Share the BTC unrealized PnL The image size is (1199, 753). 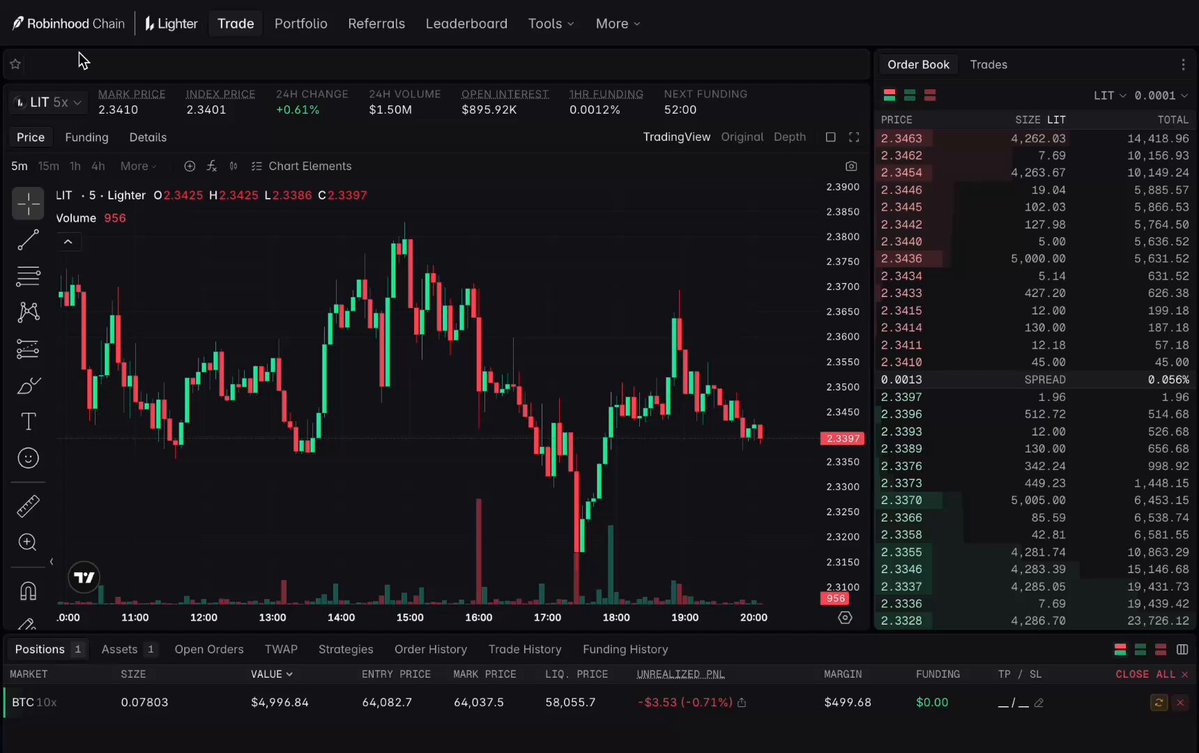(x=742, y=703)
